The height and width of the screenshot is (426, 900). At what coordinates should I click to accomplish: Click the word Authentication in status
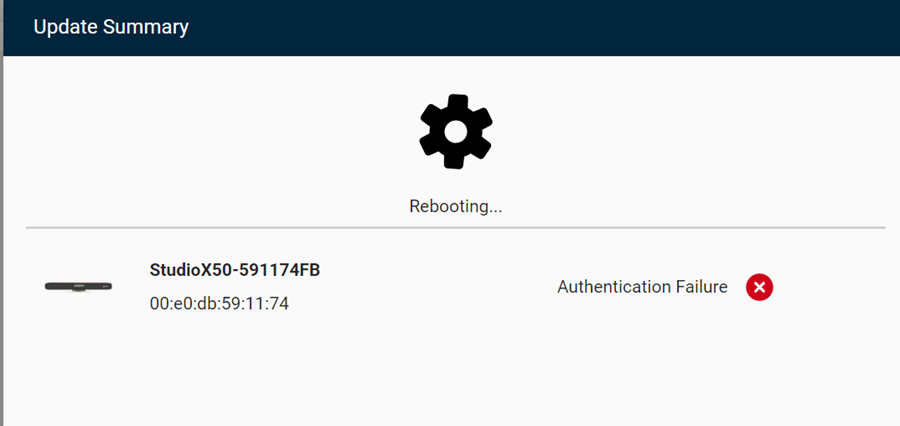[x=611, y=288]
